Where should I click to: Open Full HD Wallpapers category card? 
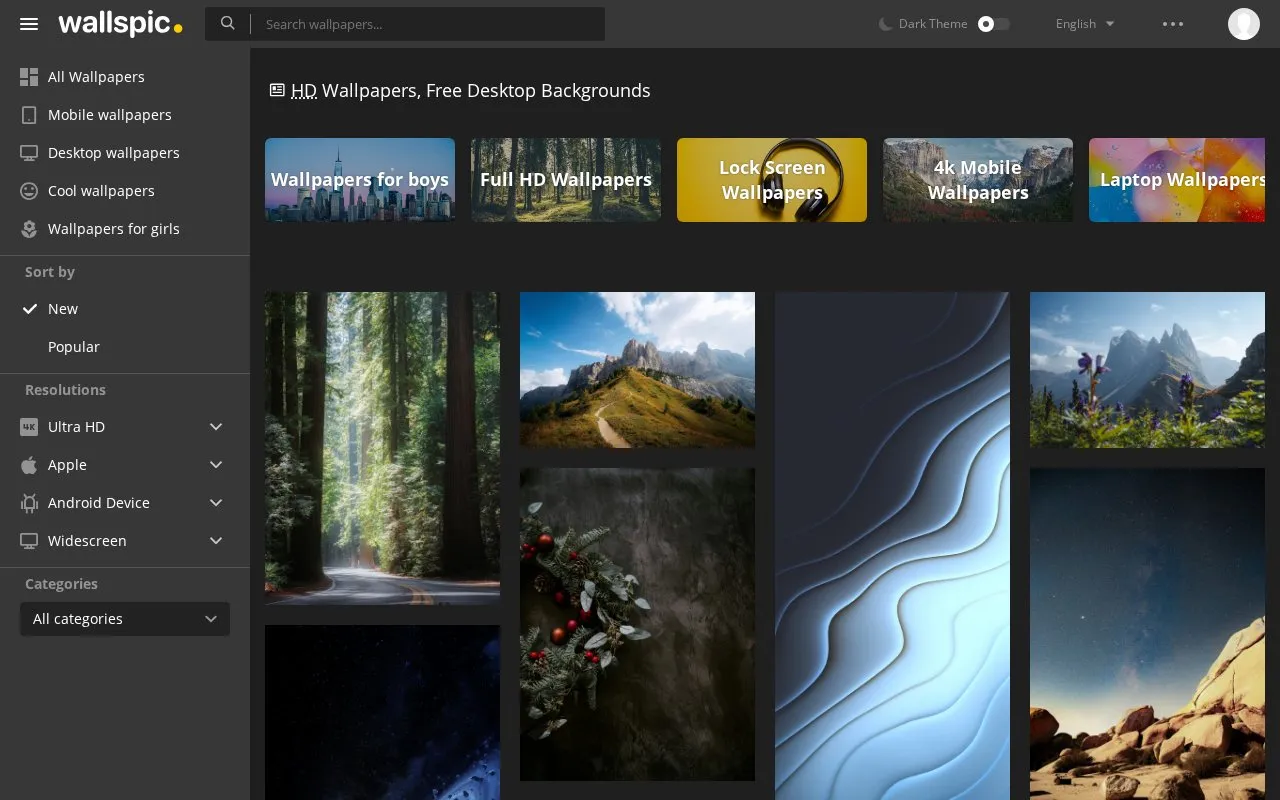566,180
